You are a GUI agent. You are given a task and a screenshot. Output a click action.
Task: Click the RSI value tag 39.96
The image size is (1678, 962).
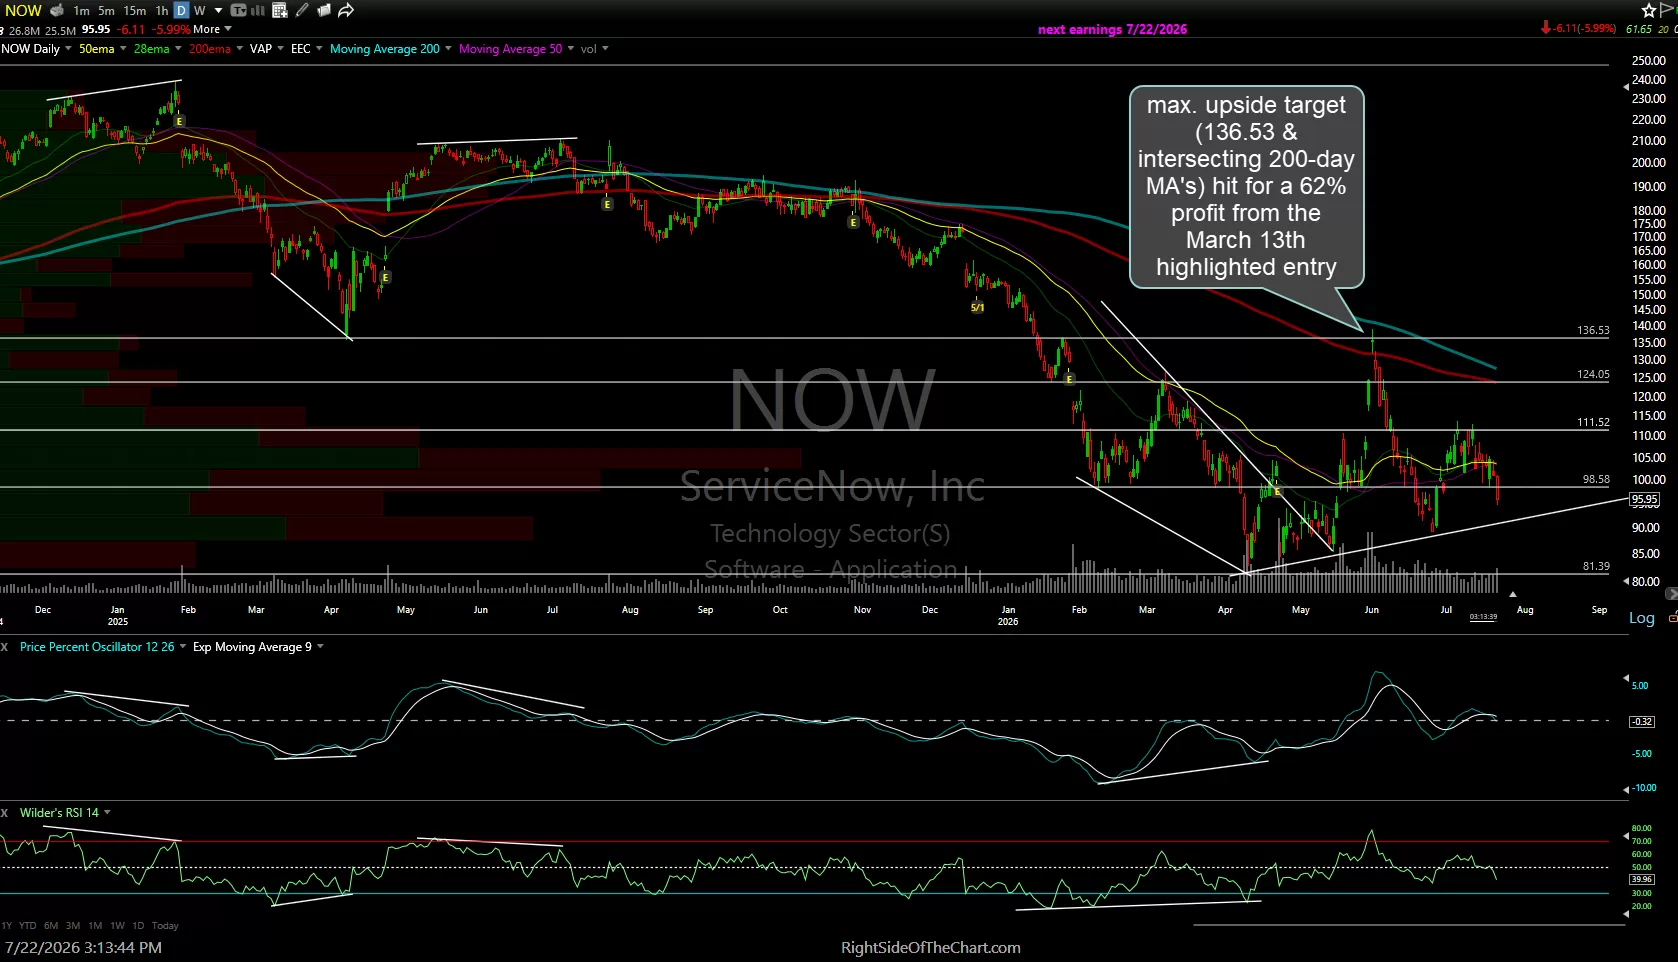pos(1642,879)
